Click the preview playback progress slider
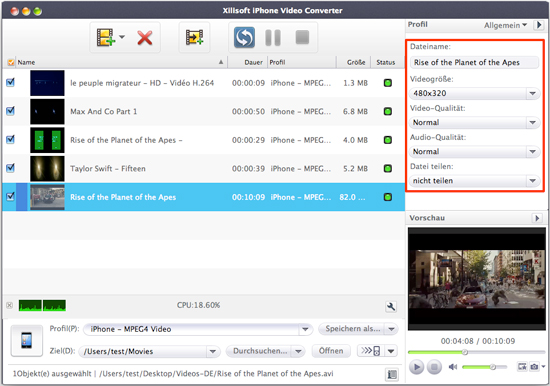The image size is (550, 386). [477, 352]
